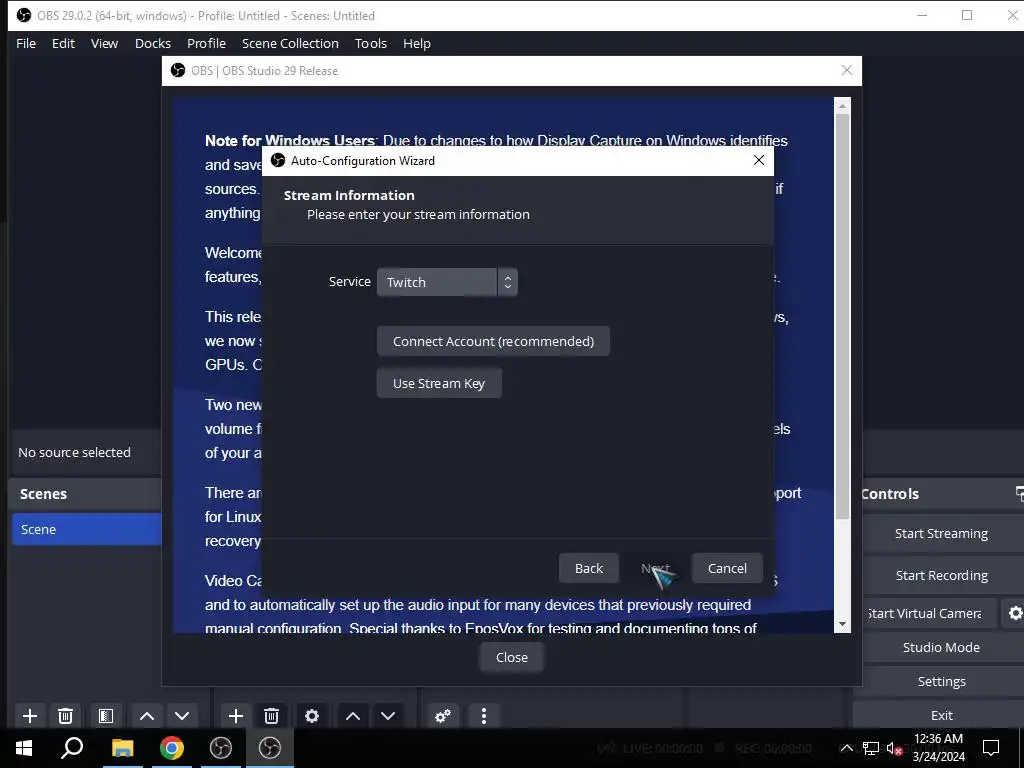
Task: Open the Profile menu
Action: coord(206,43)
